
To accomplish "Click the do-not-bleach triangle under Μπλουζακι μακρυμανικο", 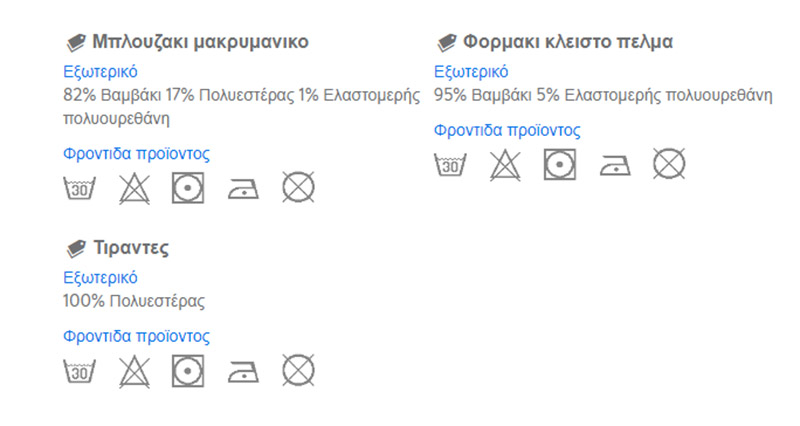I will pos(134,188).
